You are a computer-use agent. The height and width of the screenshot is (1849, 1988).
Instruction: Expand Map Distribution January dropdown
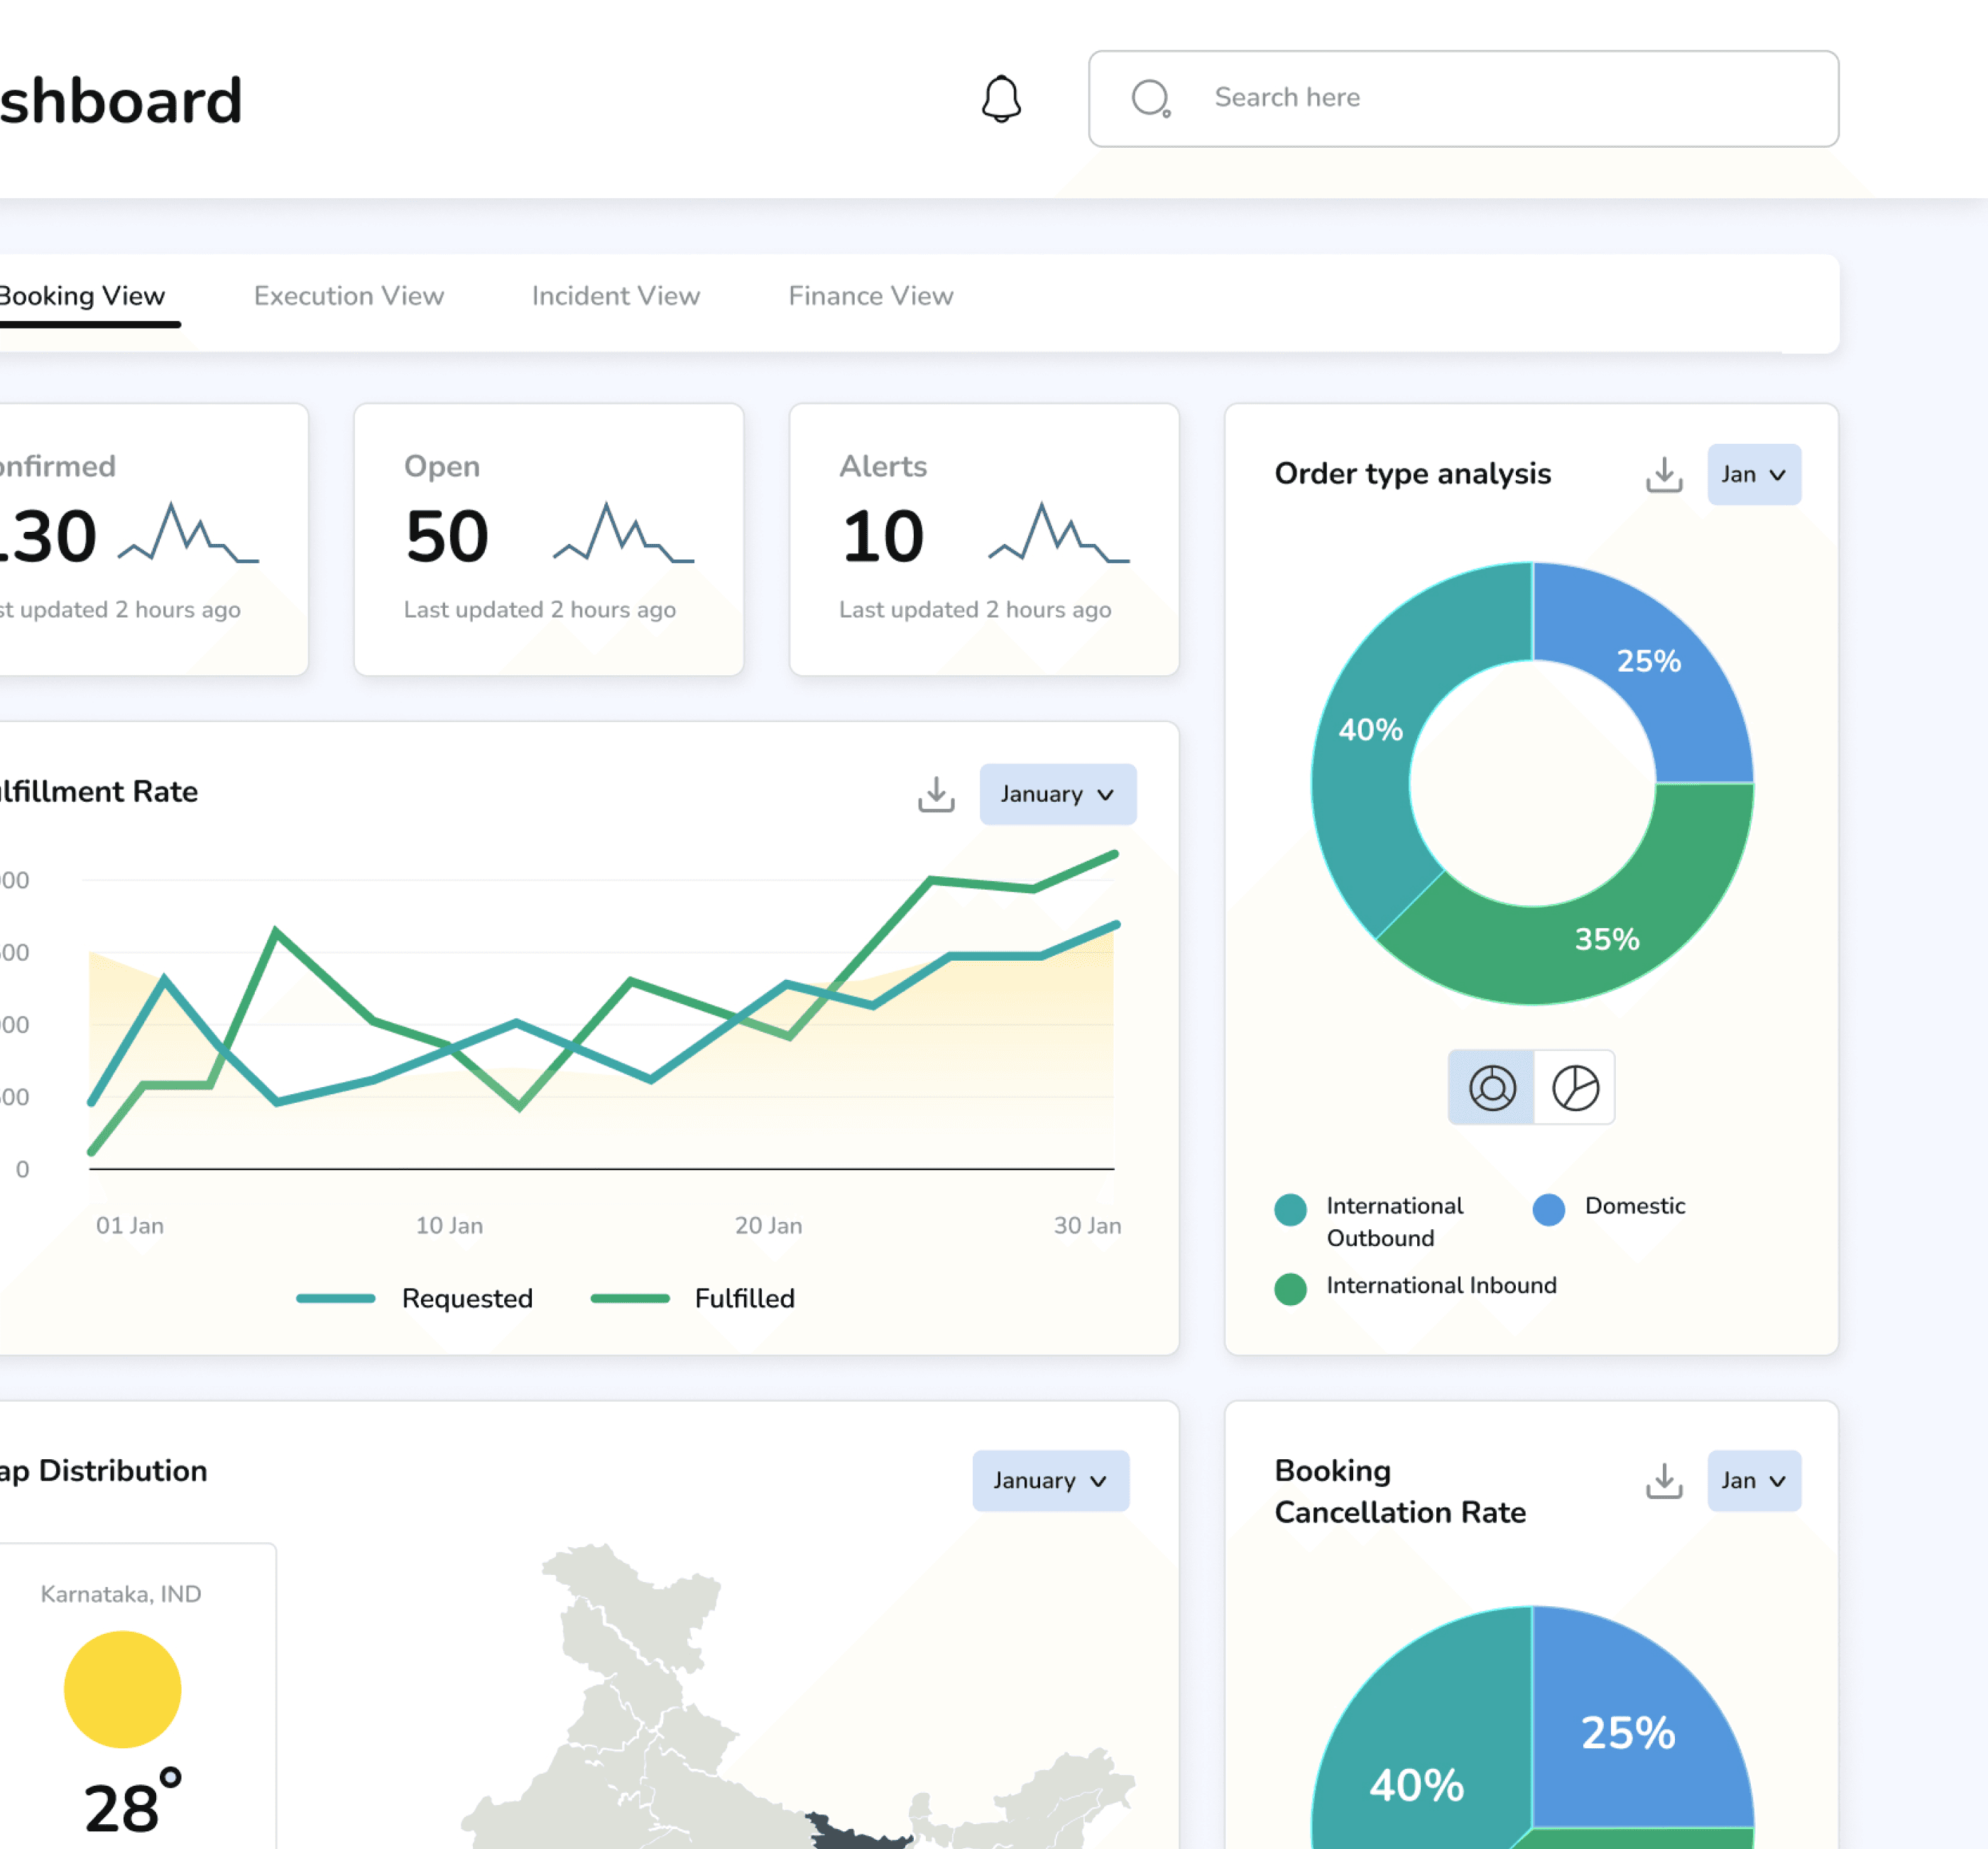pos(1050,1481)
